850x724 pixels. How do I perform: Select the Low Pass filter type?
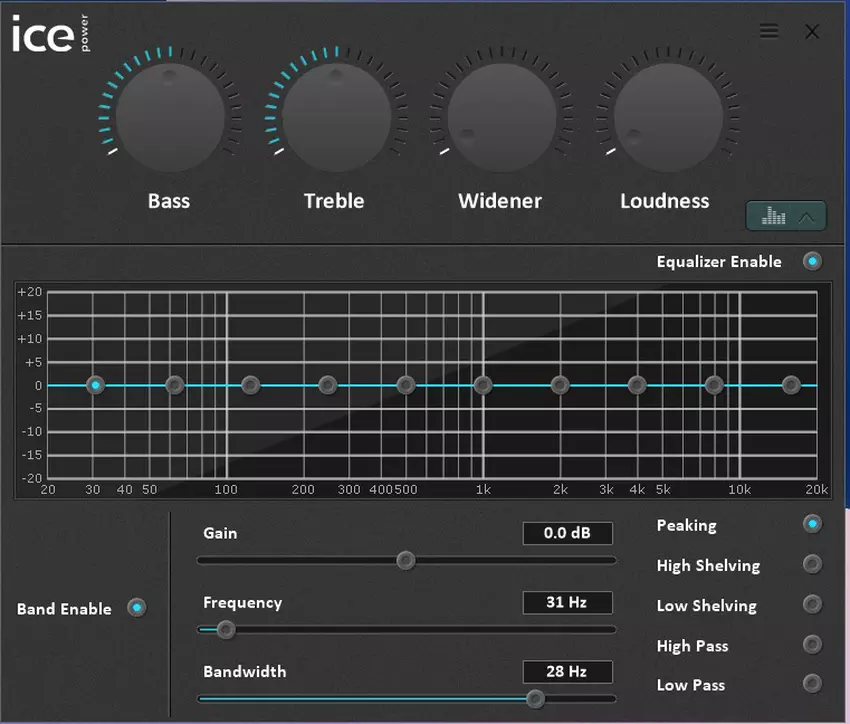point(812,685)
